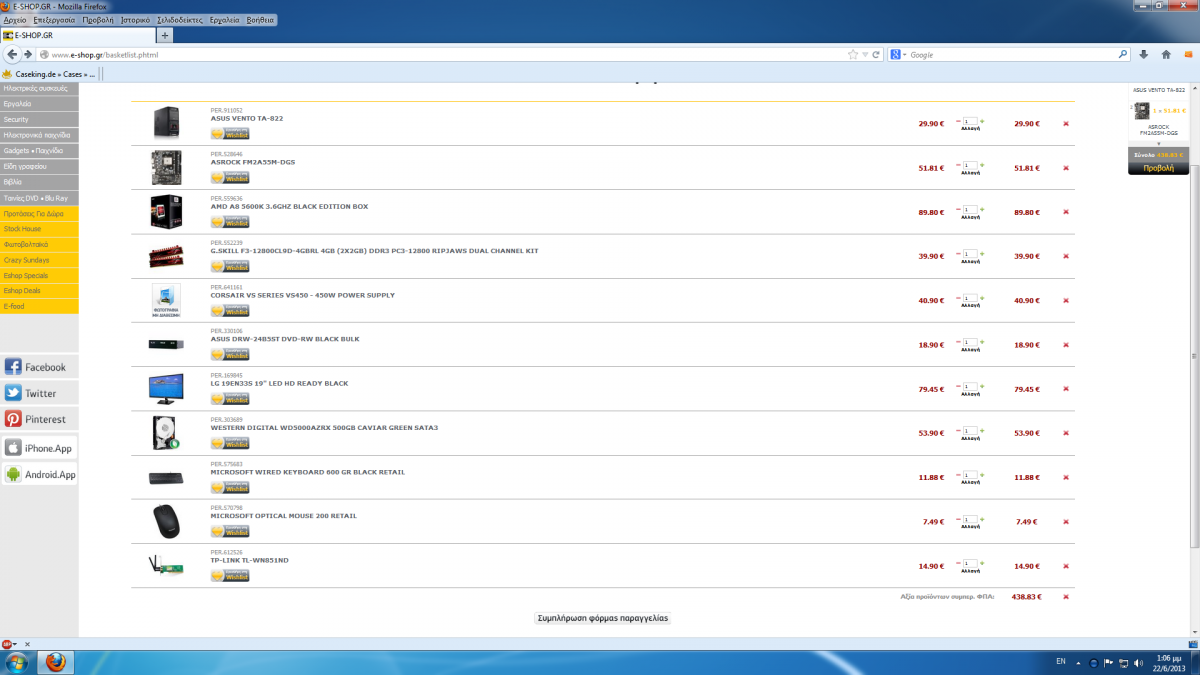The image size is (1200, 675).
Task: Add AMD A8 5600K to Wishlist
Action: pyautogui.click(x=230, y=222)
